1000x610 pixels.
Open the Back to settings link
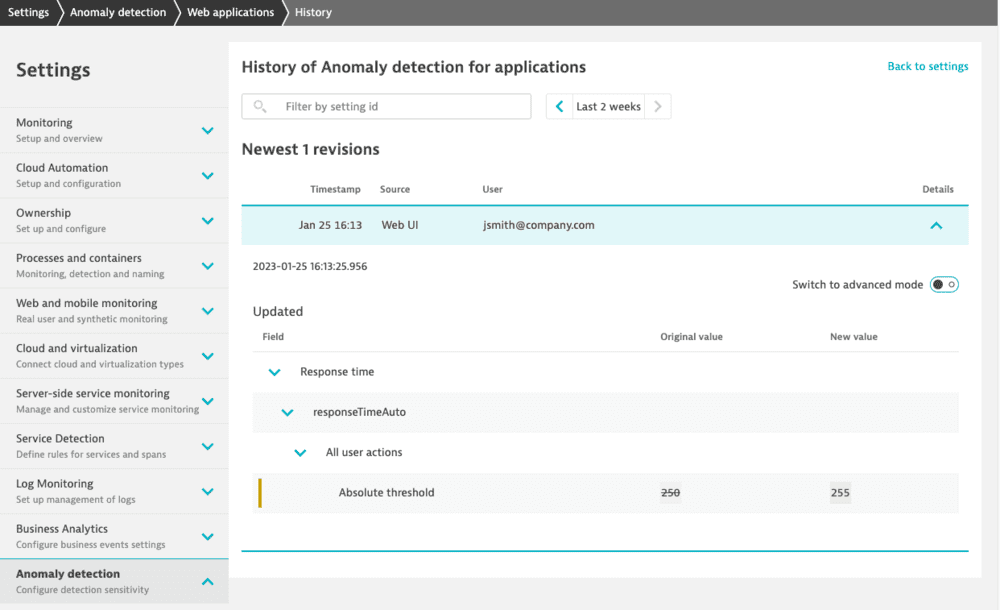click(928, 66)
